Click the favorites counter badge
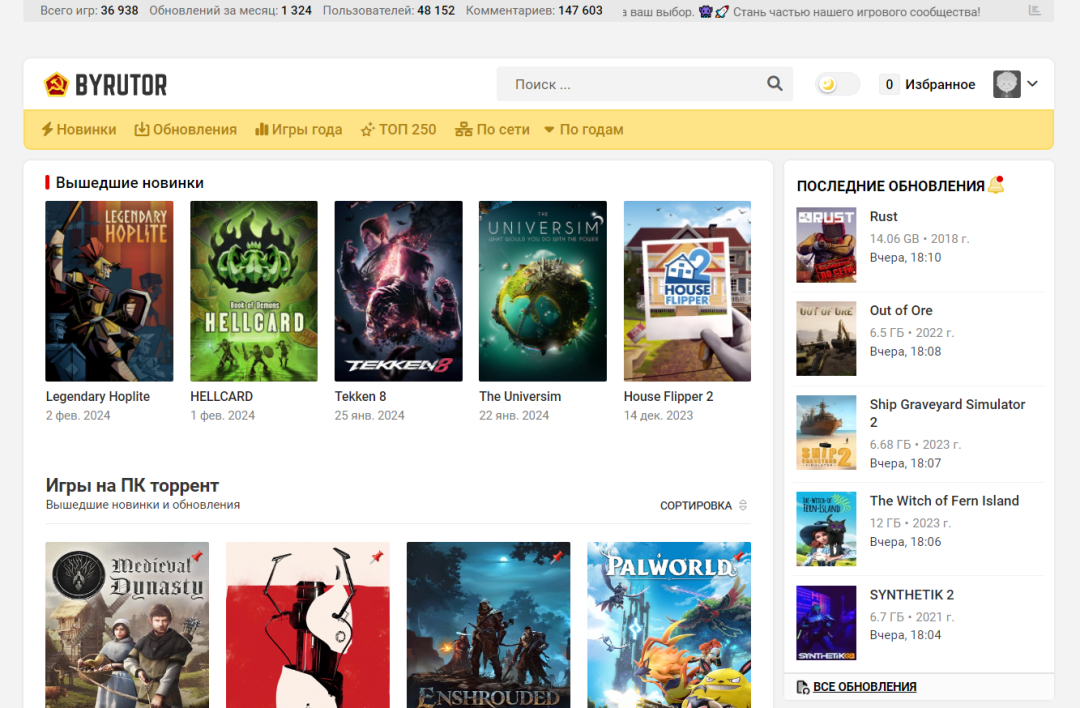The height and width of the screenshot is (708, 1080). [x=889, y=84]
